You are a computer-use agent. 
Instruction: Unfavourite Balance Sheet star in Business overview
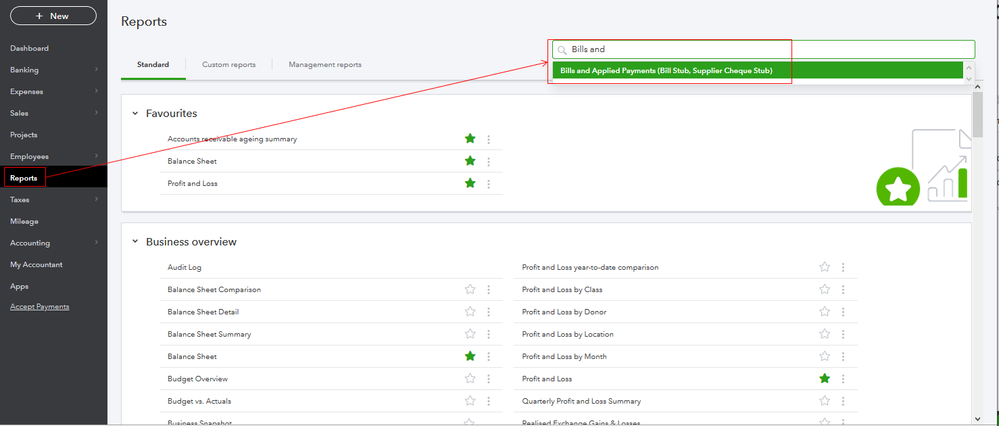(x=470, y=356)
